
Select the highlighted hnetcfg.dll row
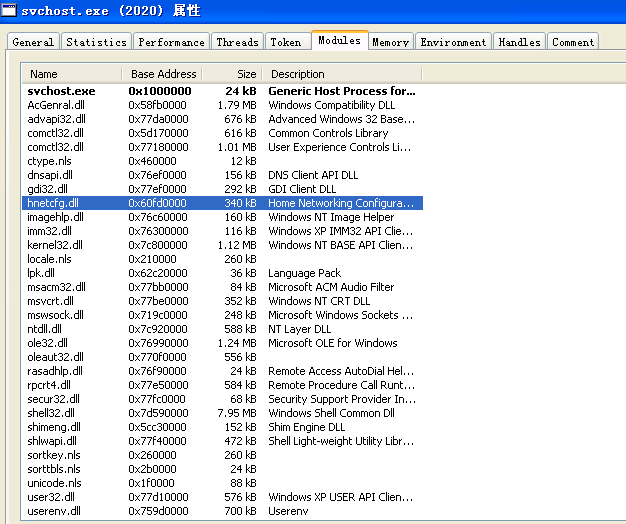53,203
